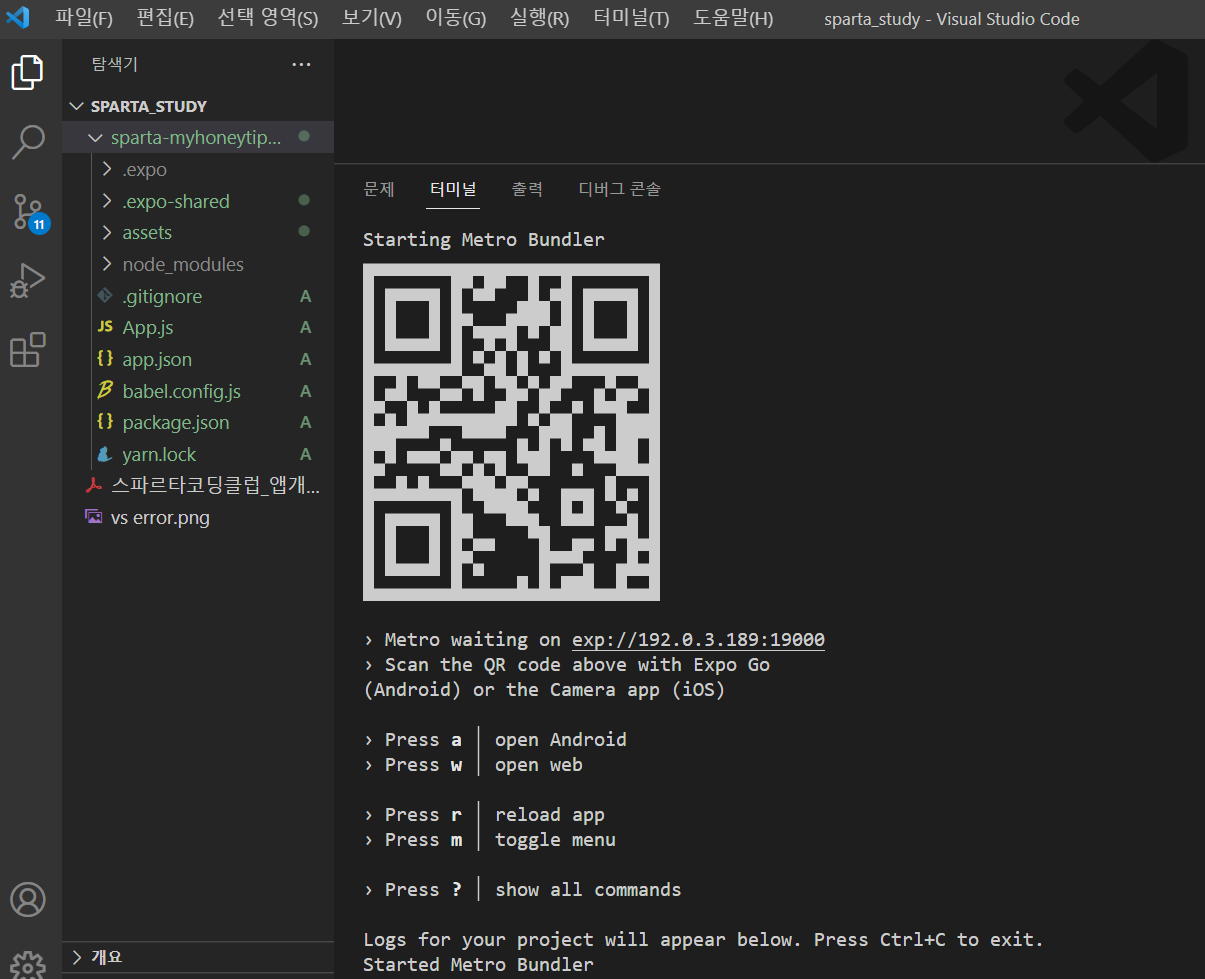This screenshot has height=979, width=1205.
Task: Open the Accounts menu icon
Action: 27,899
